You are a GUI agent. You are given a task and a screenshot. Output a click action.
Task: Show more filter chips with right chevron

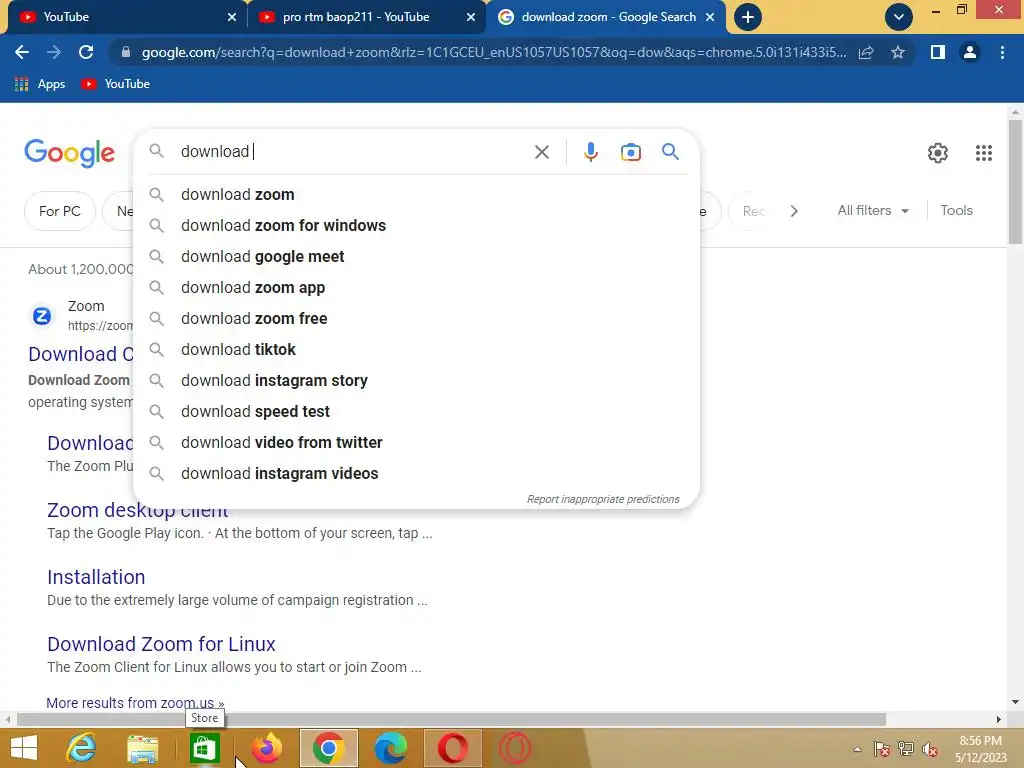(793, 211)
